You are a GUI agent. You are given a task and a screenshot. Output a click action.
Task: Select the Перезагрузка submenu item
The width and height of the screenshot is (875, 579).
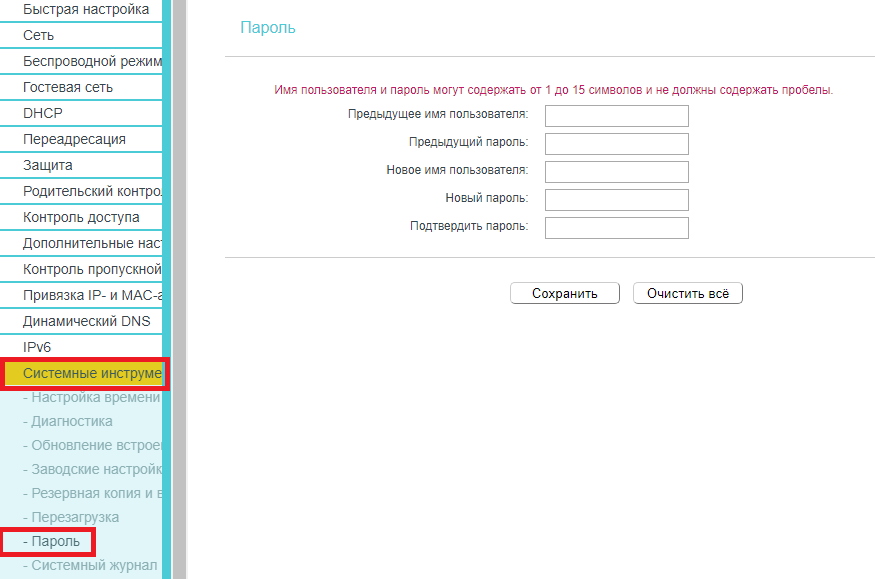click(x=75, y=517)
